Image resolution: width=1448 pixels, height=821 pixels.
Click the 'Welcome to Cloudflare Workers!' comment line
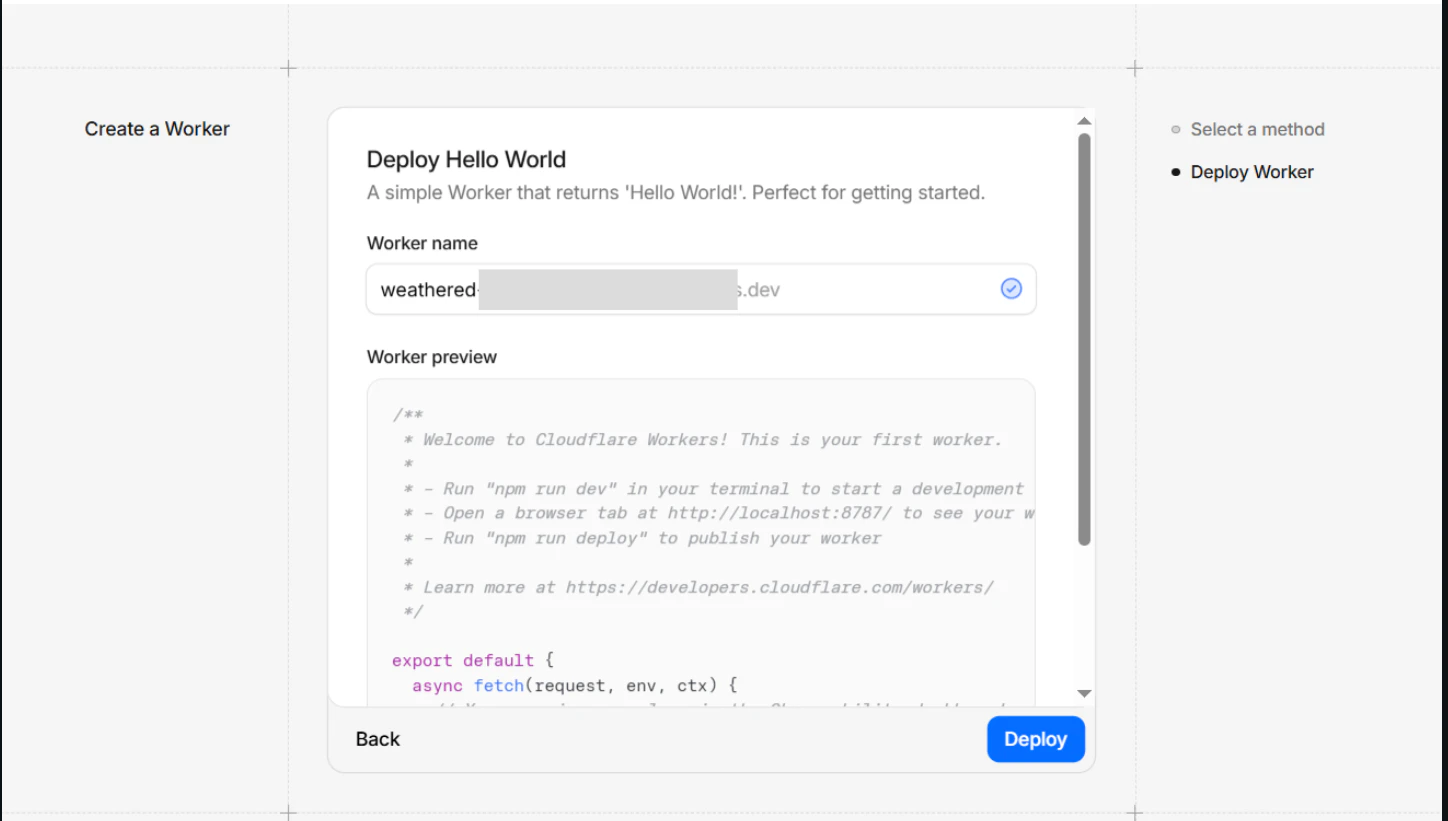[702, 440]
